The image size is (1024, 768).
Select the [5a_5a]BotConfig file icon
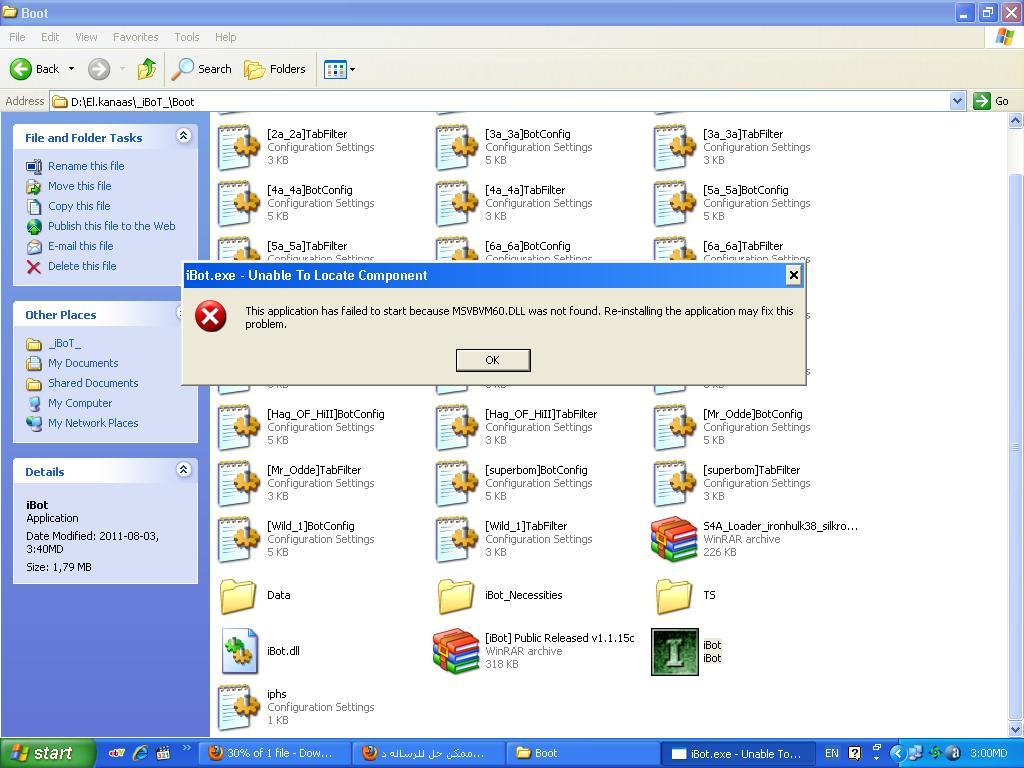pyautogui.click(x=674, y=203)
